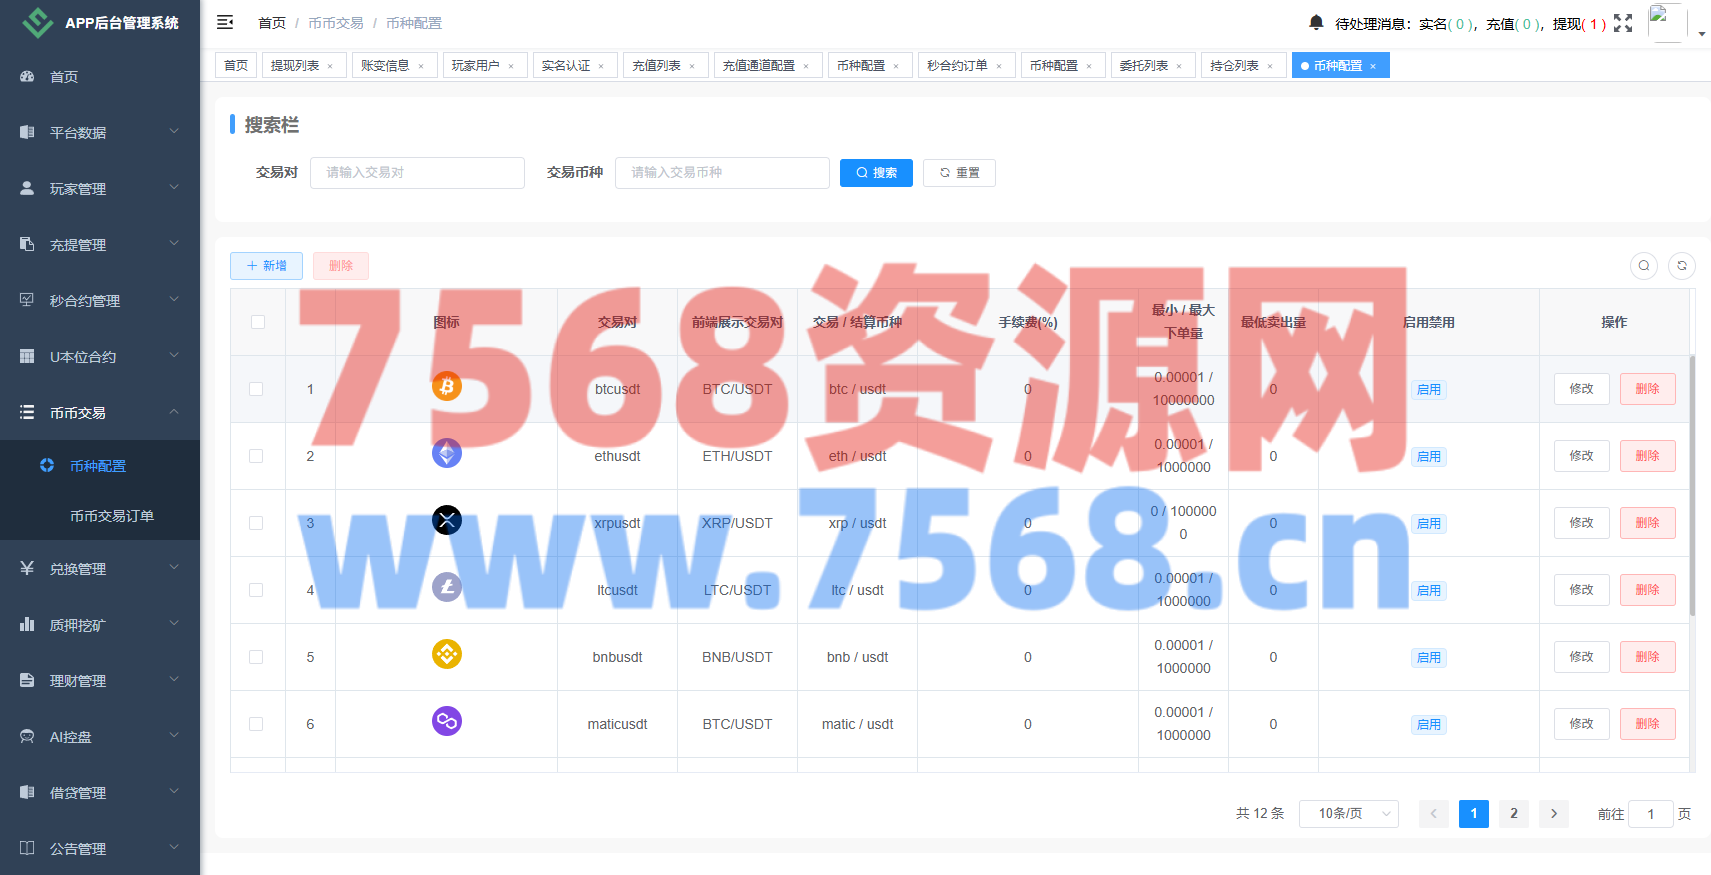1711x875 pixels.
Task: Expand the 质押挖矿 sidebar menu
Action: tap(100, 625)
